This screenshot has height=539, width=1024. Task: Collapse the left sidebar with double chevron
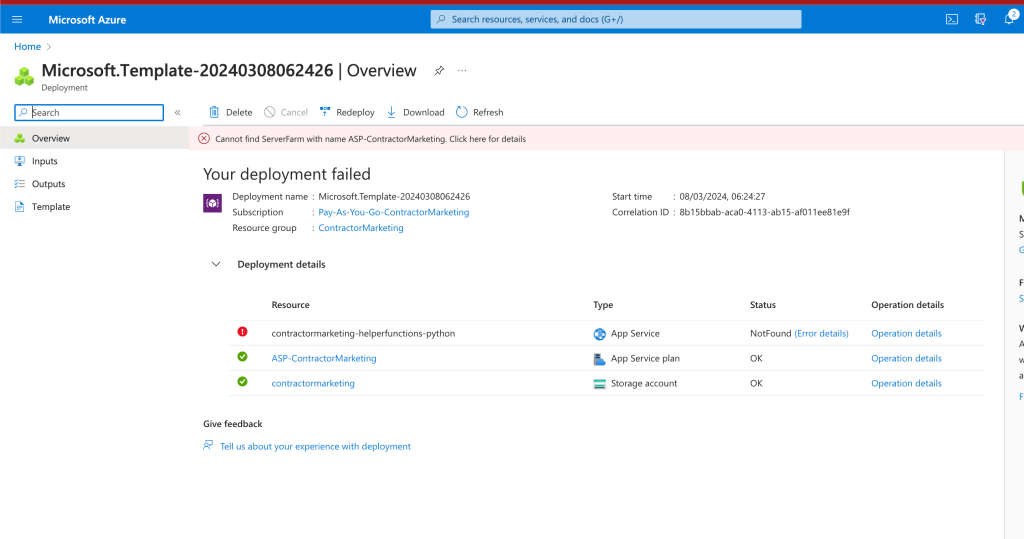click(178, 112)
